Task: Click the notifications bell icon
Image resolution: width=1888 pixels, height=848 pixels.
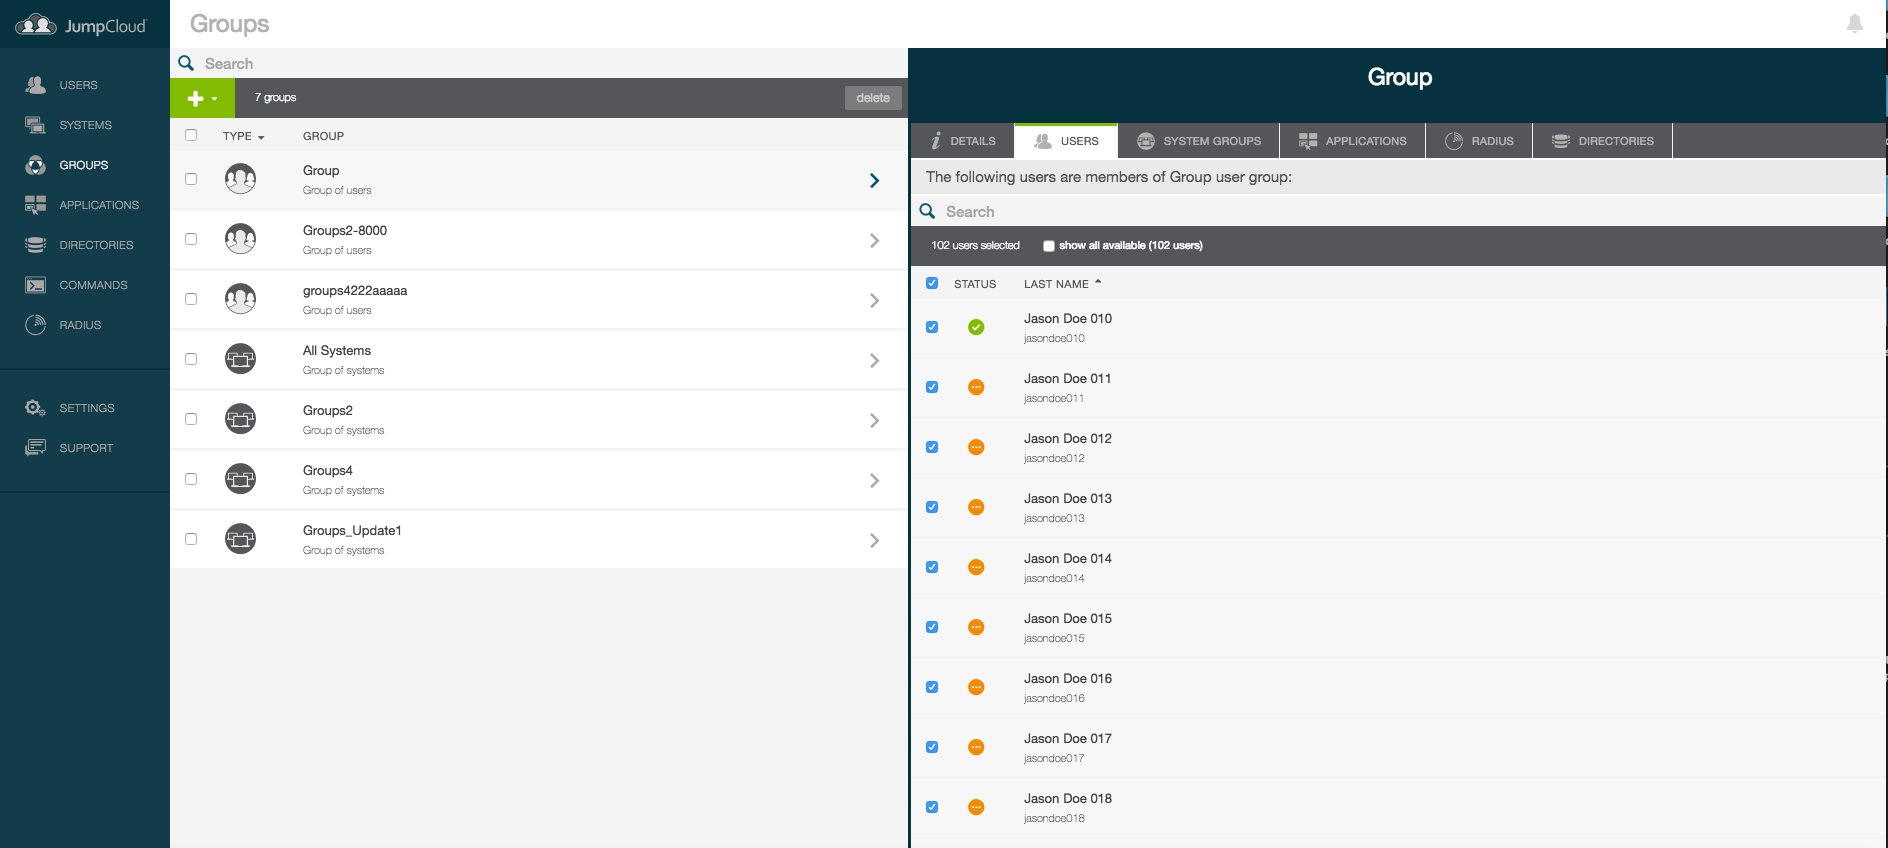Action: coord(1854,24)
